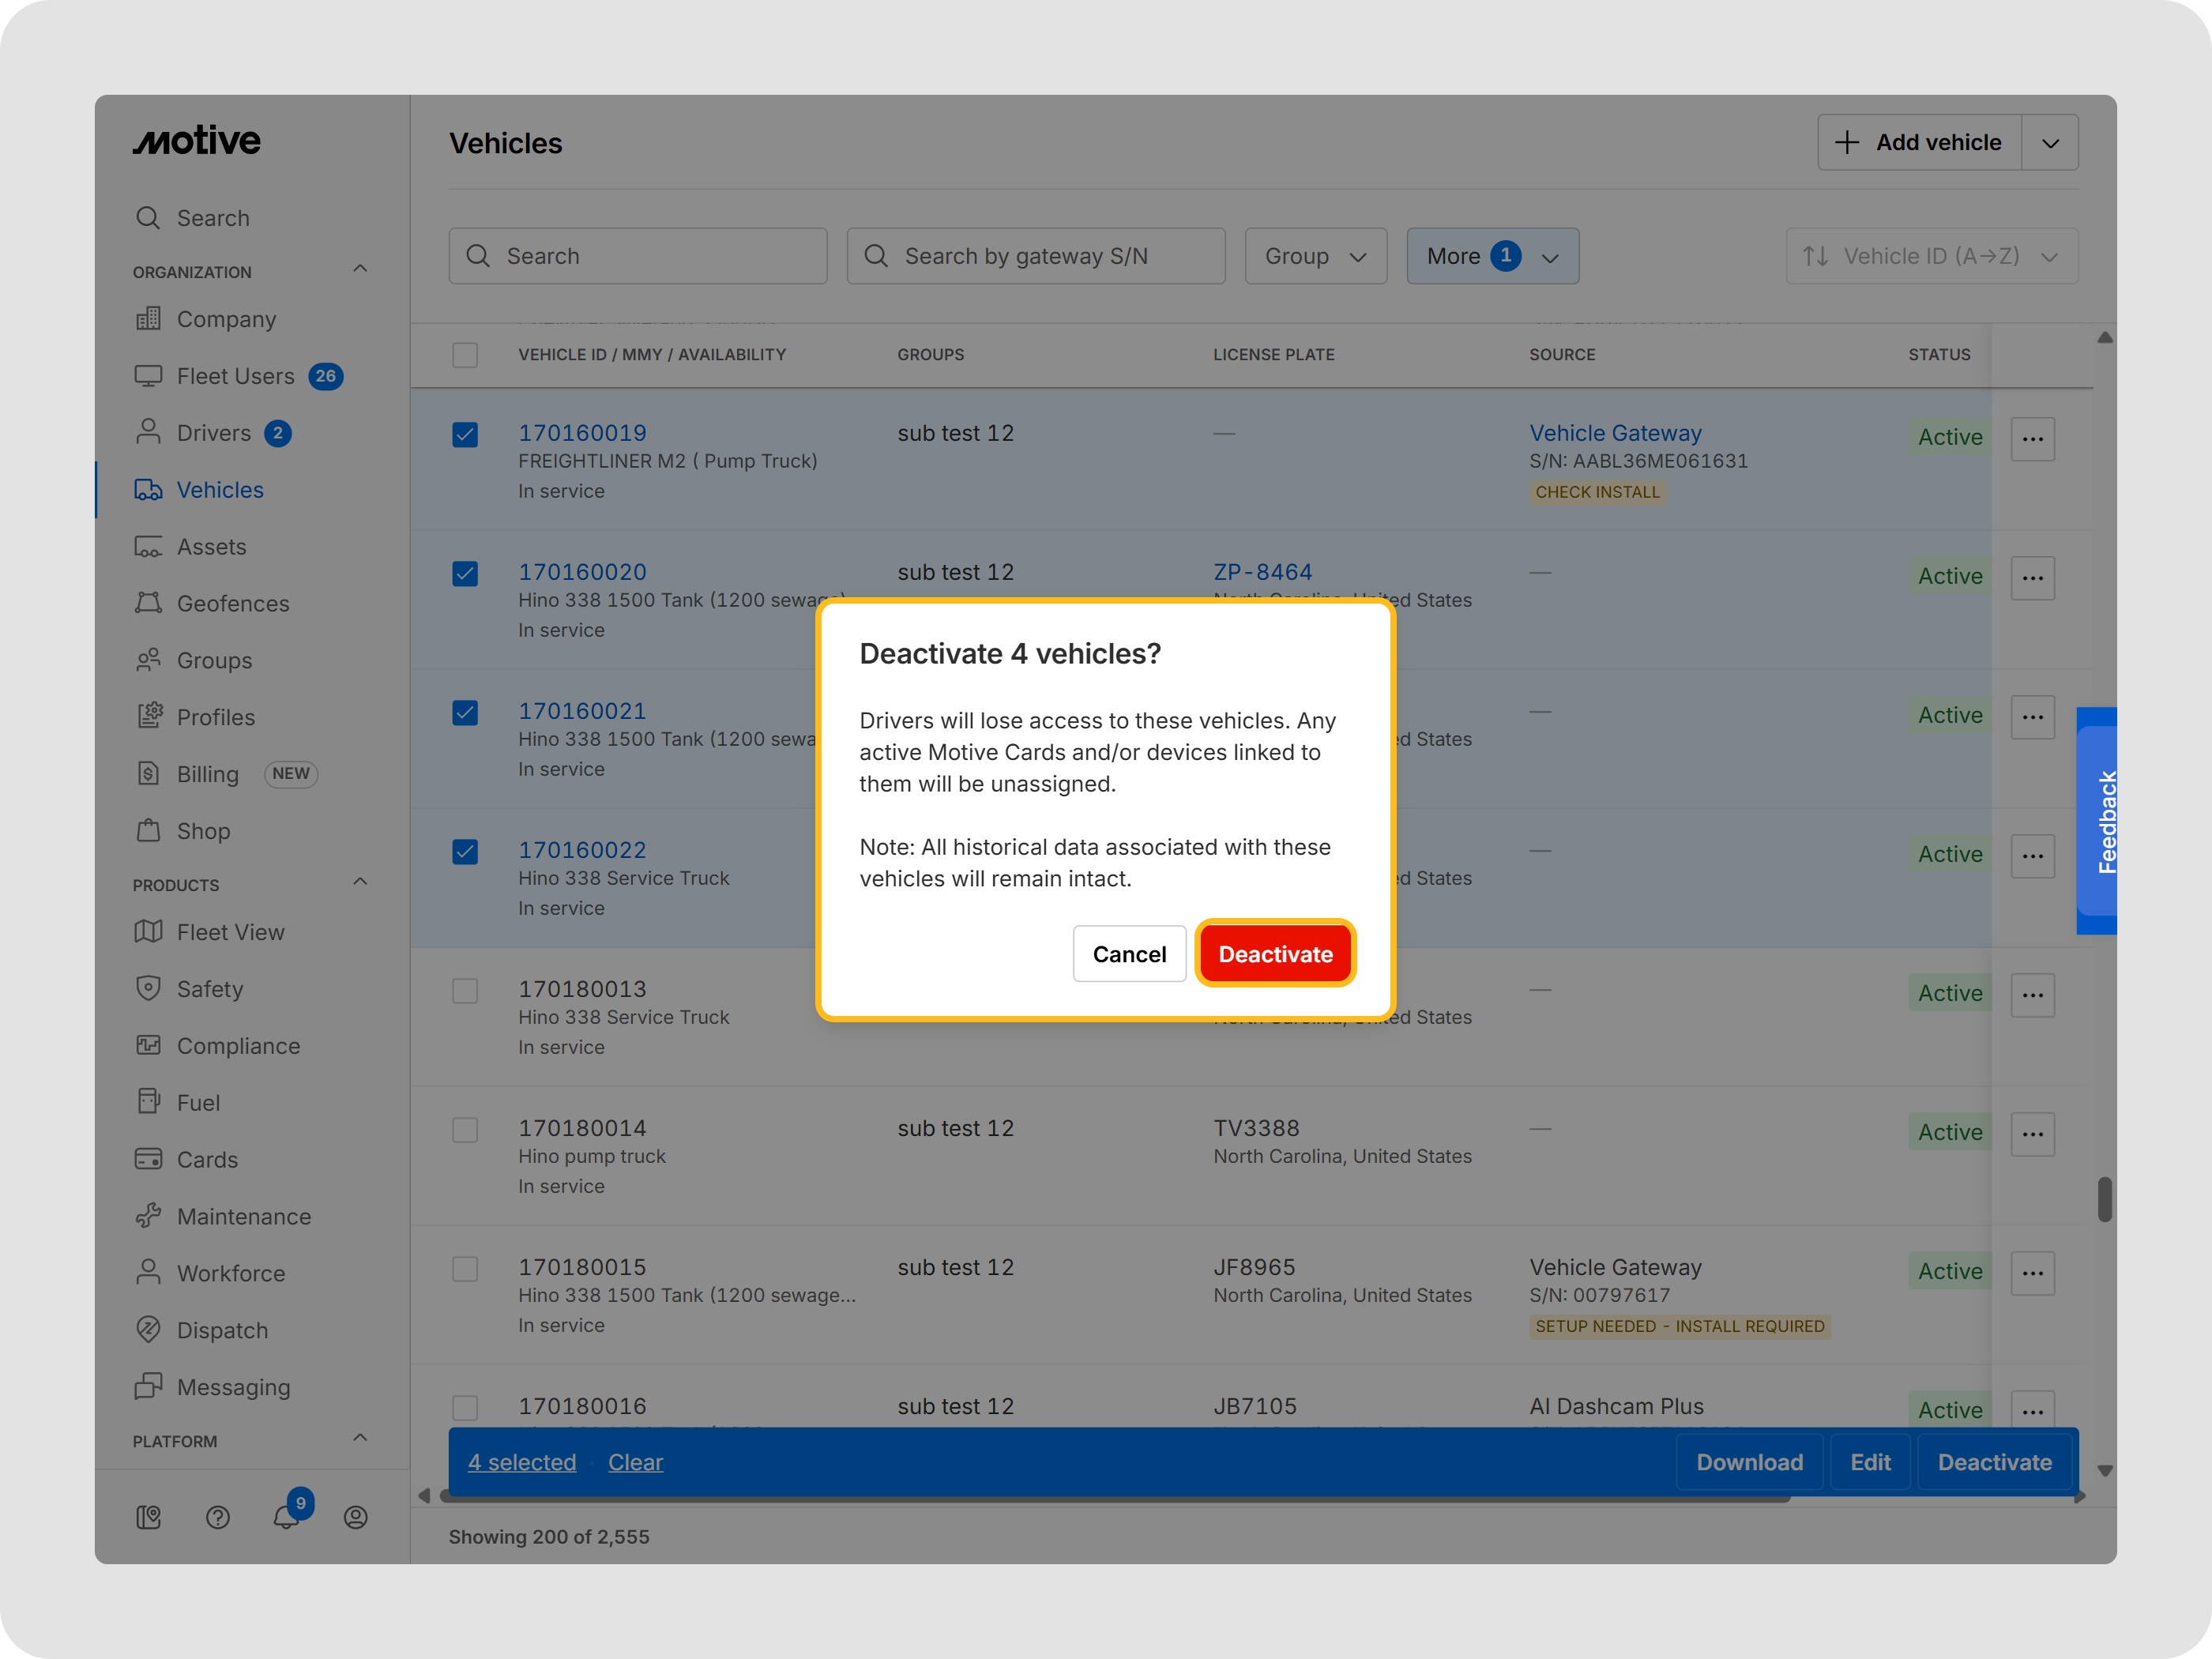Image resolution: width=2212 pixels, height=1659 pixels.
Task: Open the help question mark icon
Action: [218, 1517]
